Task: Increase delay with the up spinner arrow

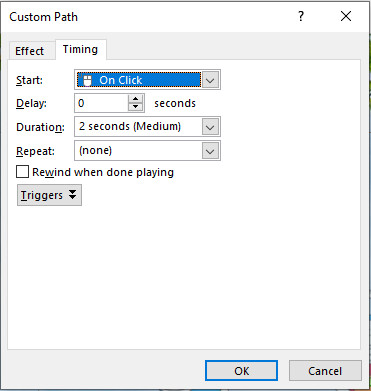Action: pos(135,99)
